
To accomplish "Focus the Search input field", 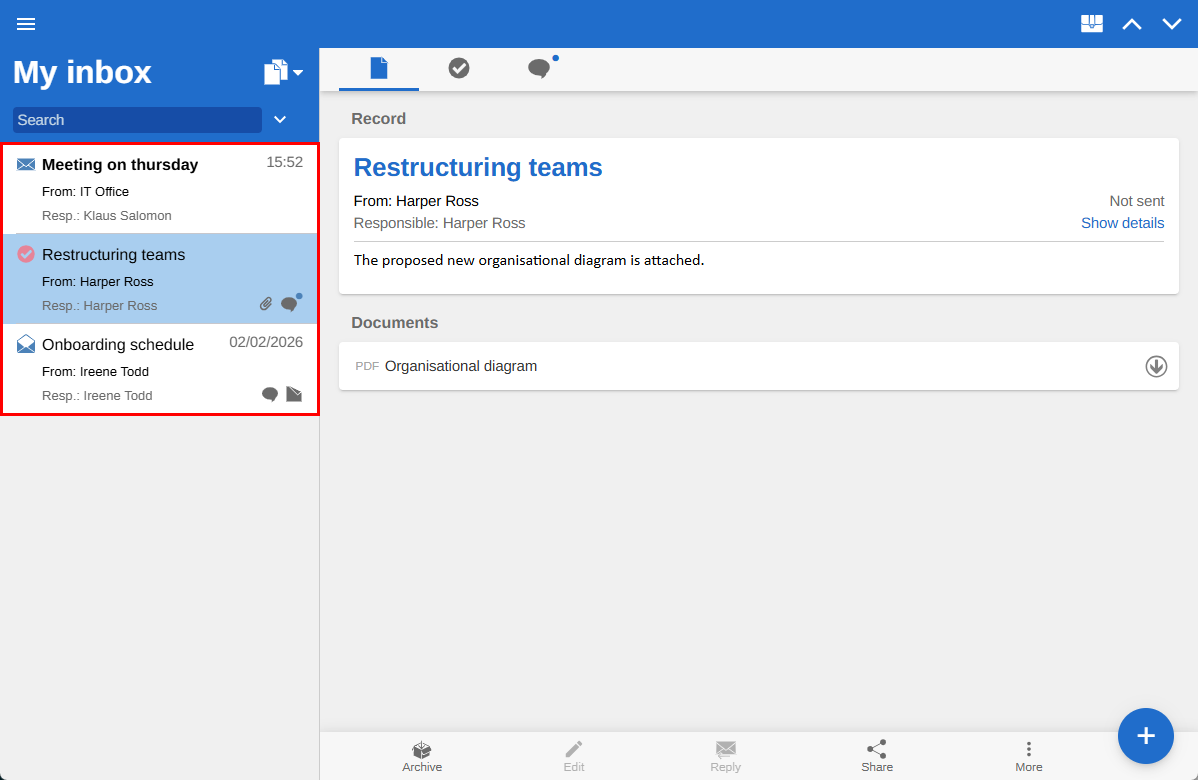I will click(138, 120).
